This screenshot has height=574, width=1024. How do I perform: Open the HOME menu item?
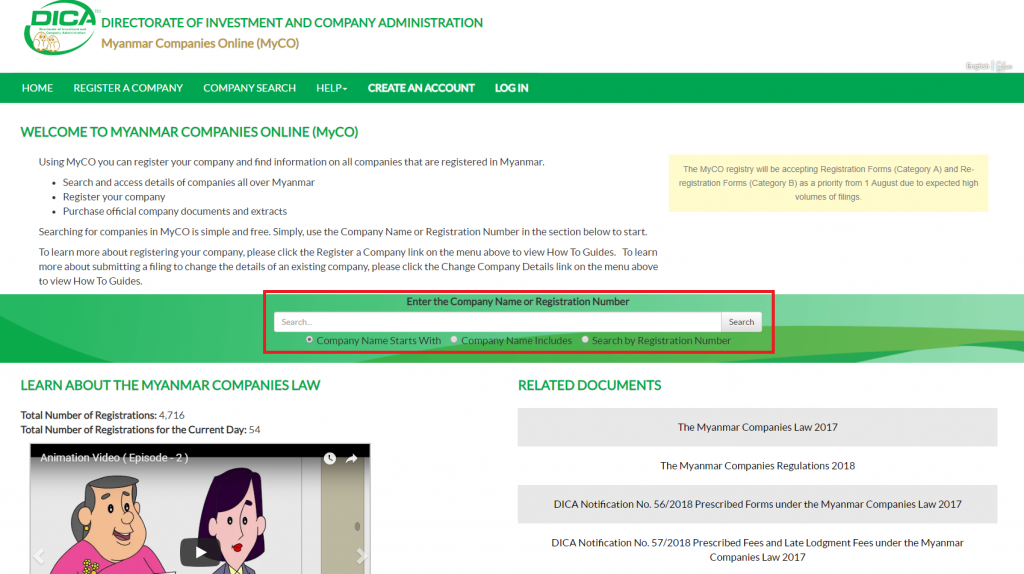[37, 88]
